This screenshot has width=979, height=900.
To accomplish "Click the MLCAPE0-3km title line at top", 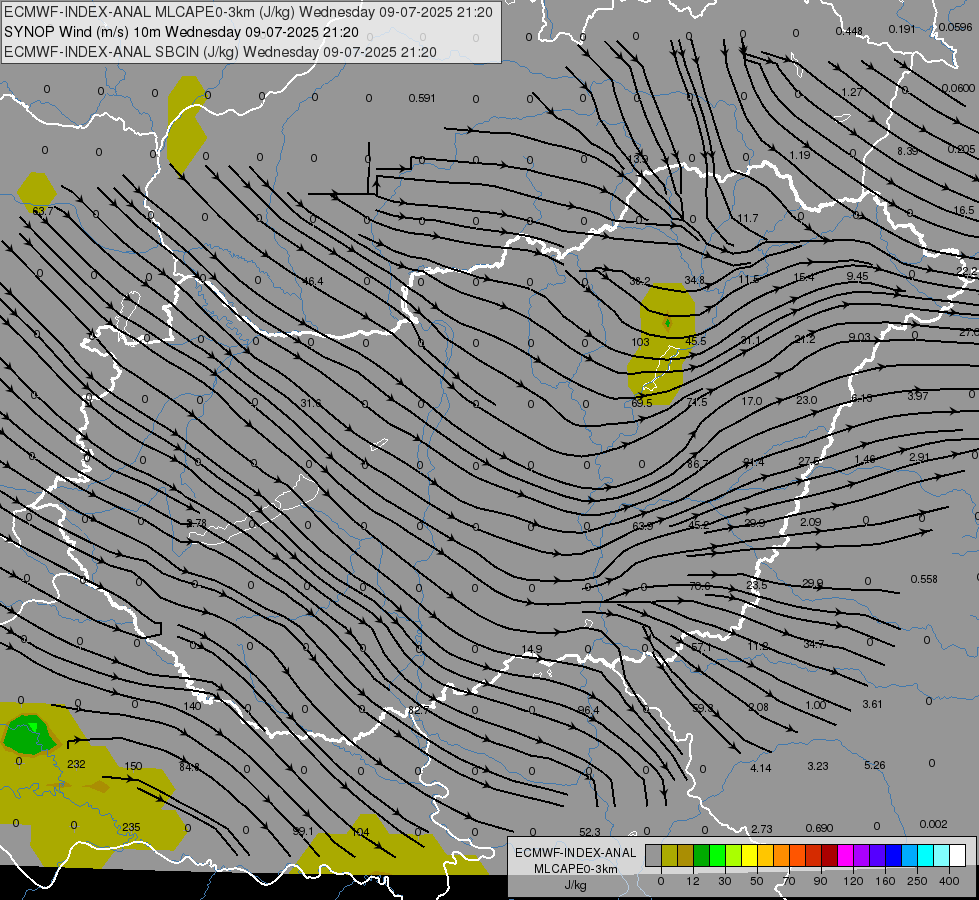I will (x=248, y=12).
